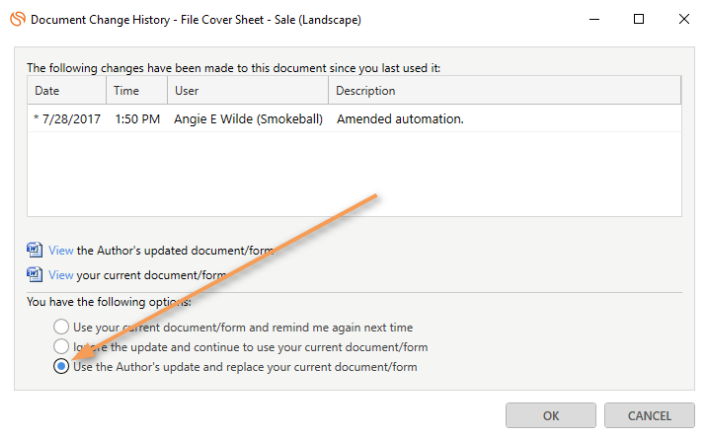Click the 'Amended automation.' description cell
709x436 pixels.
(400, 119)
